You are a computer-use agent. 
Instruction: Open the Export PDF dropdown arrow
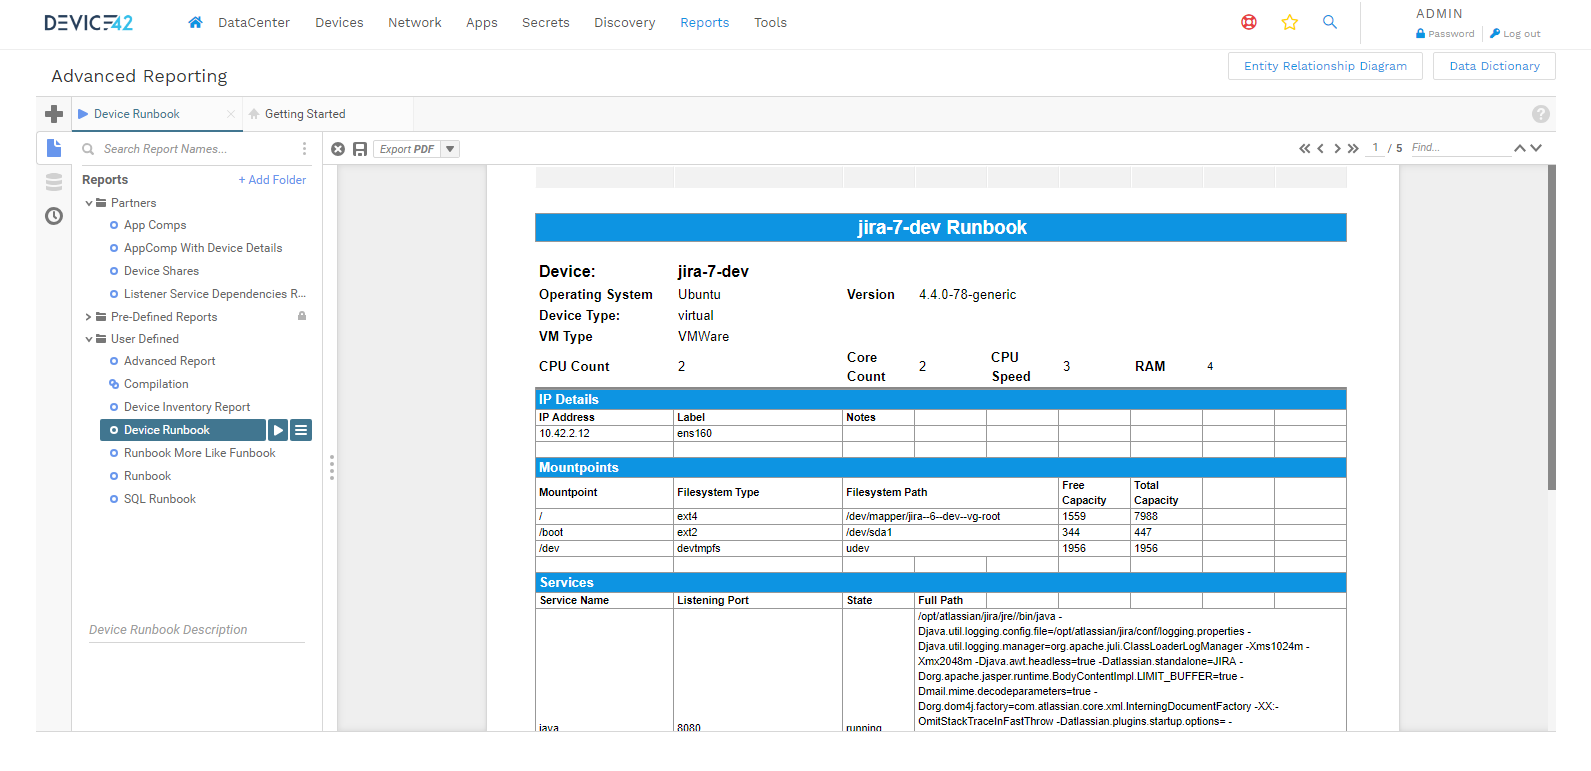pyautogui.click(x=450, y=149)
